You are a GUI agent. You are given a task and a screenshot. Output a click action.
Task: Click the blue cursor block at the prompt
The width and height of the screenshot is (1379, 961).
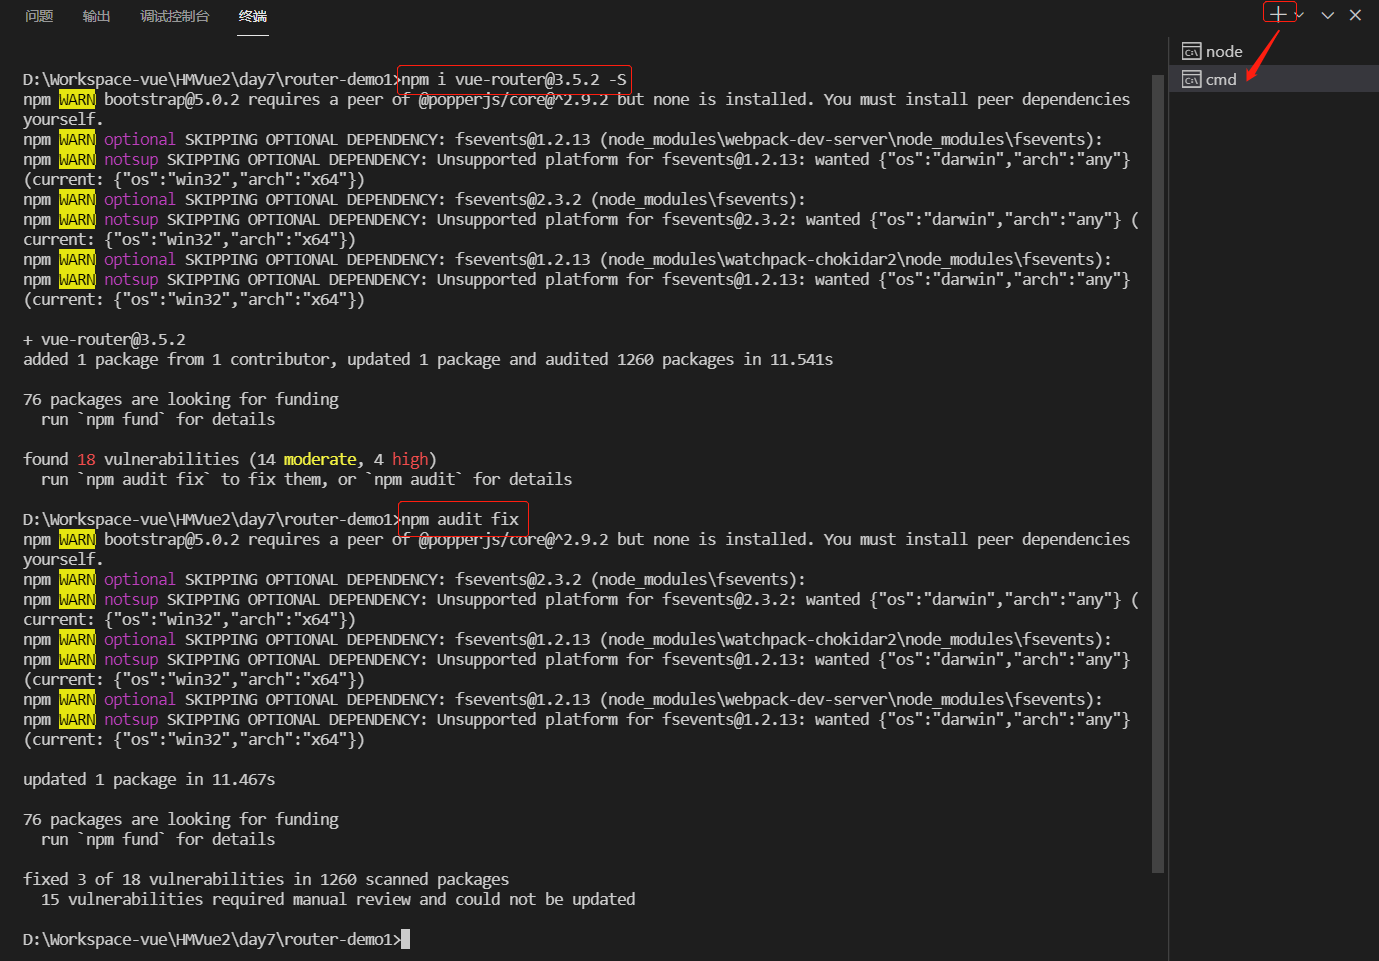(405, 938)
